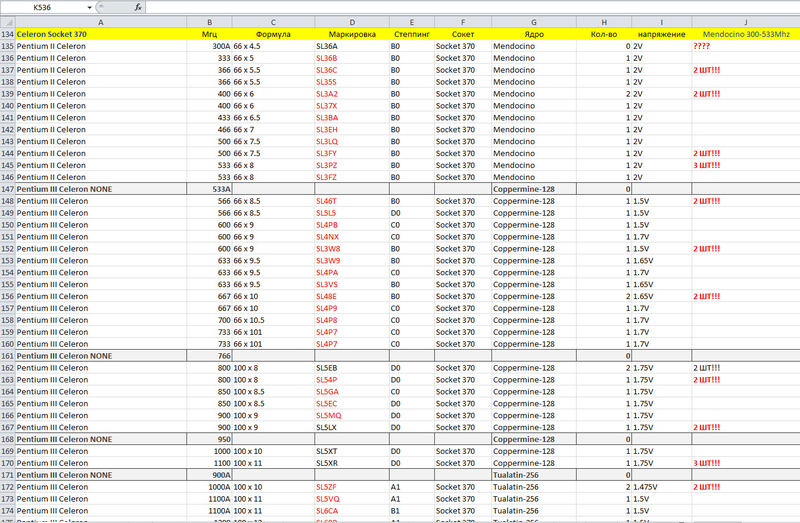Screen dimensions: 800x523
Task: Click the SL6CA marking cell
Action: (x=352, y=511)
